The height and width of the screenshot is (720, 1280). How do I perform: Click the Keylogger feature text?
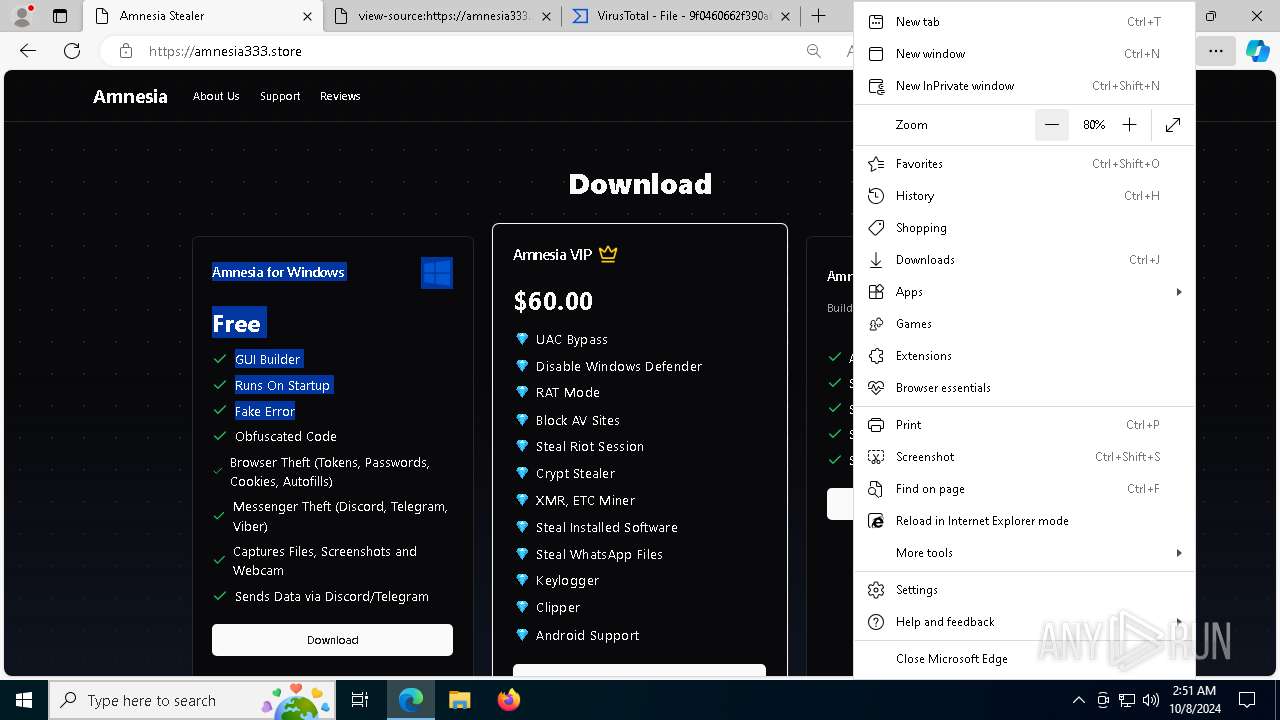pos(567,581)
